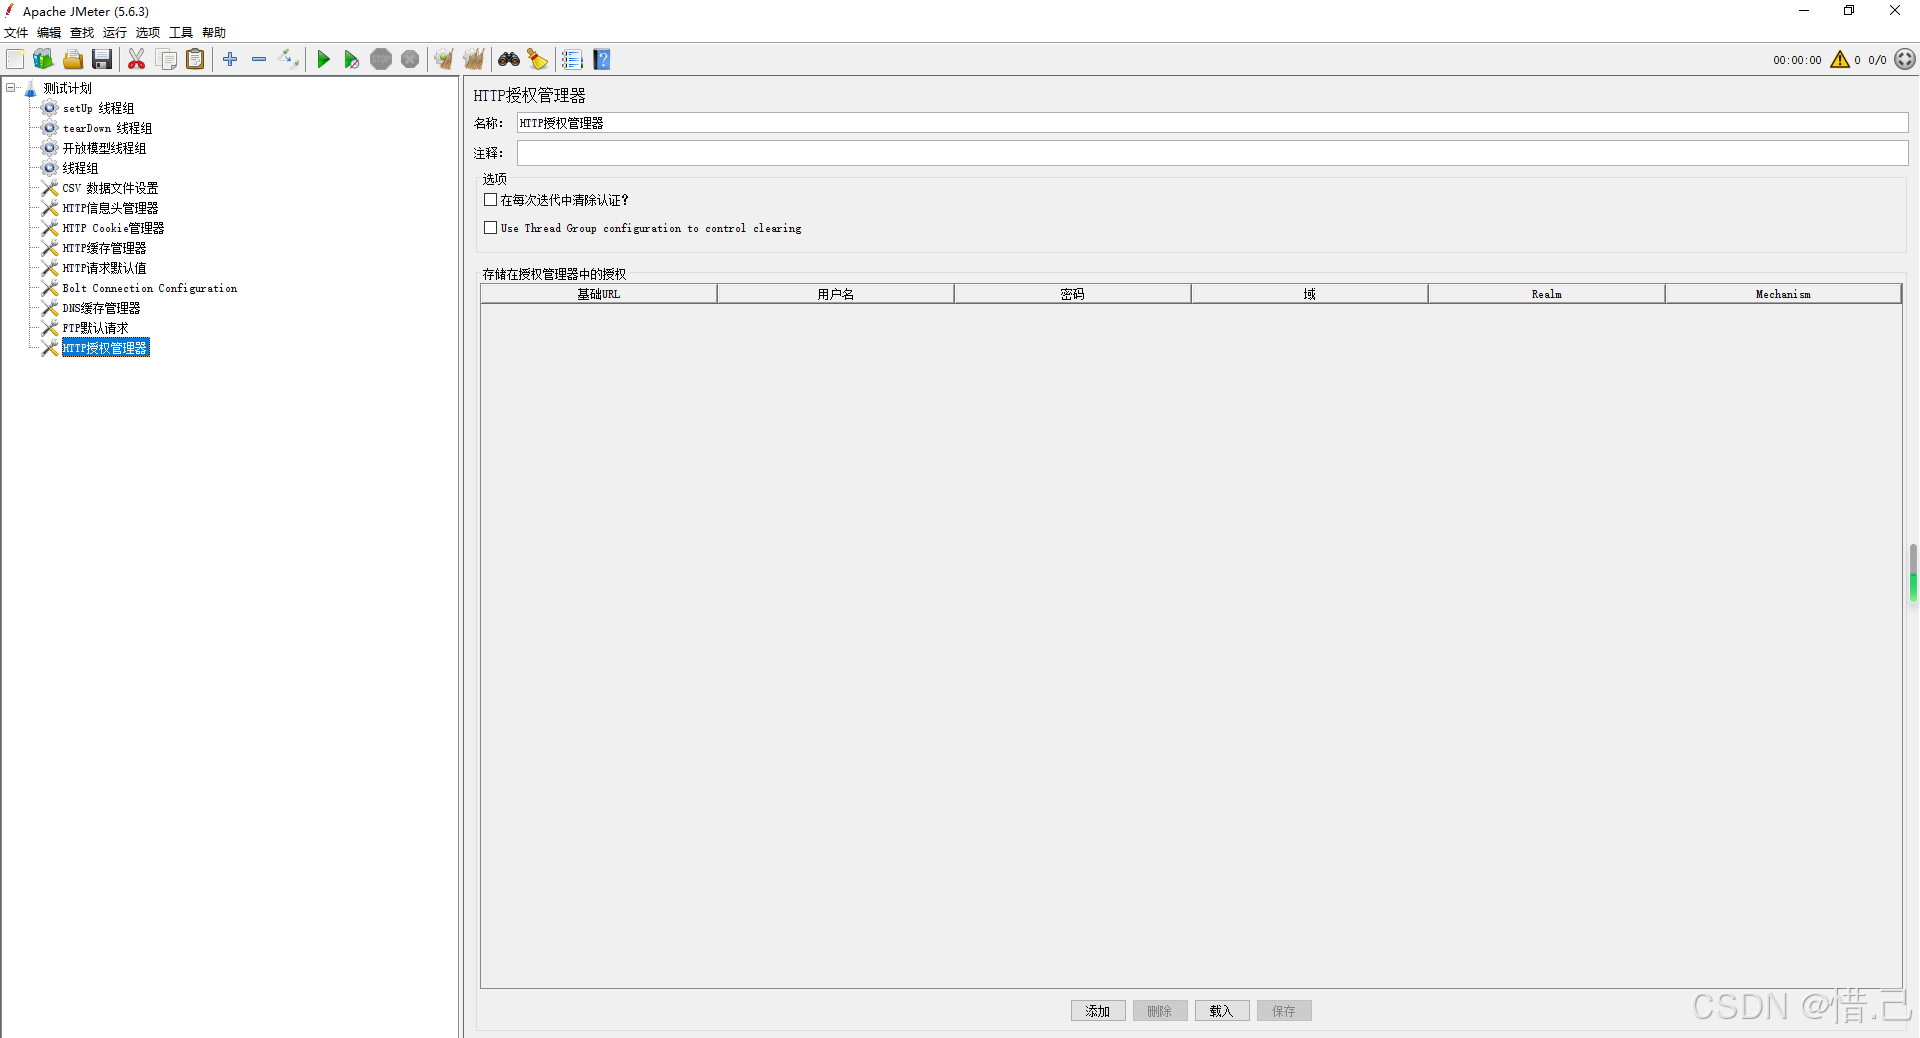Open the 文件 menu
Viewport: 1920px width, 1038px height.
pos(16,33)
